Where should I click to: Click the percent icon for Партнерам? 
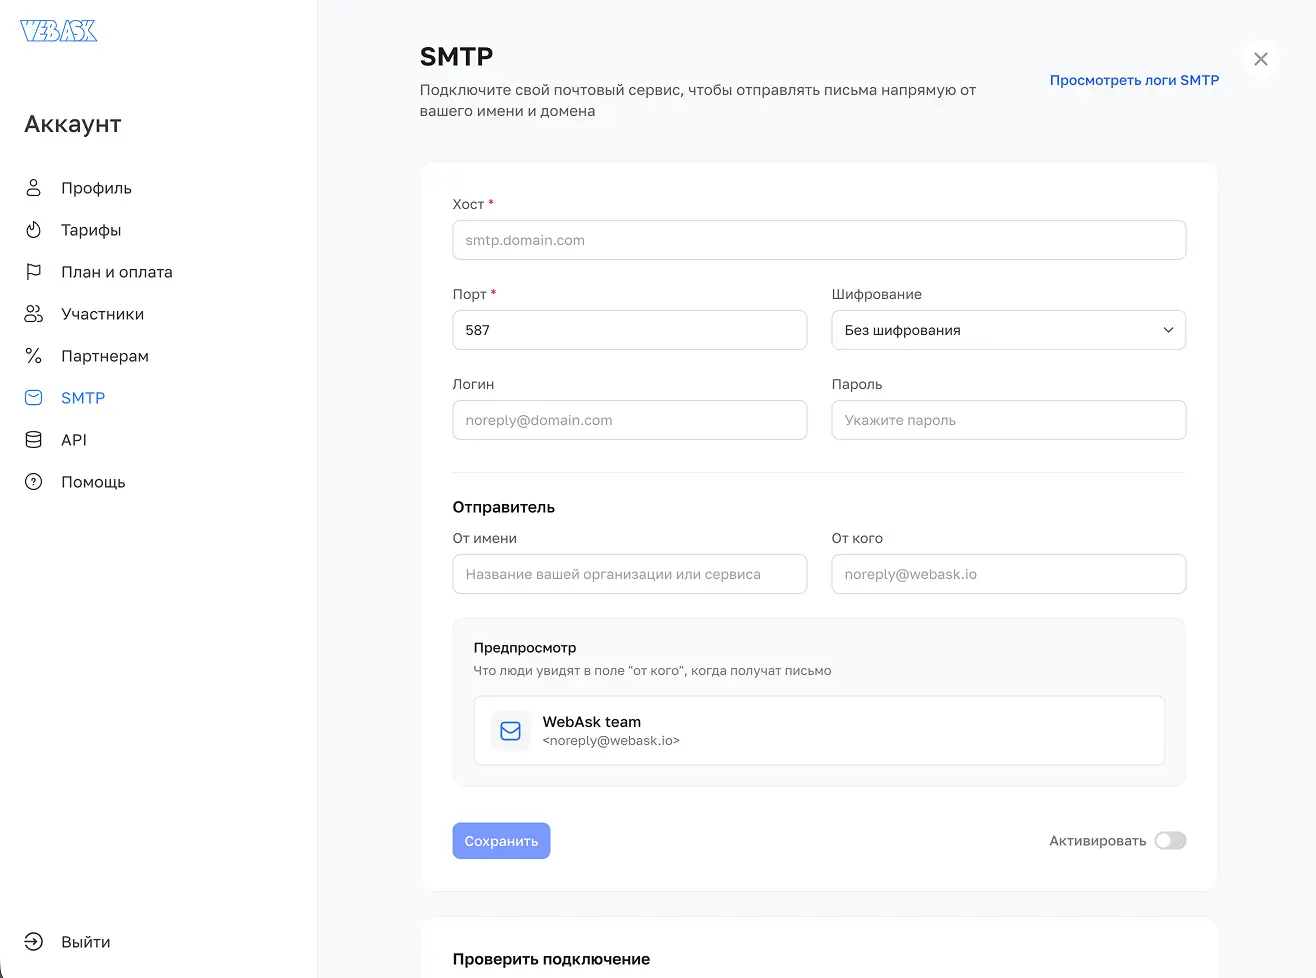pos(33,356)
